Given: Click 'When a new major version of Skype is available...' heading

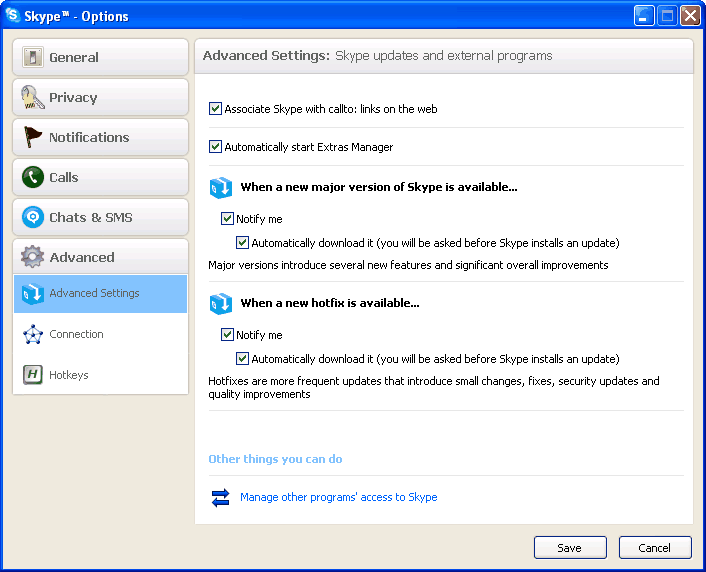Looking at the screenshot, I should click(379, 187).
